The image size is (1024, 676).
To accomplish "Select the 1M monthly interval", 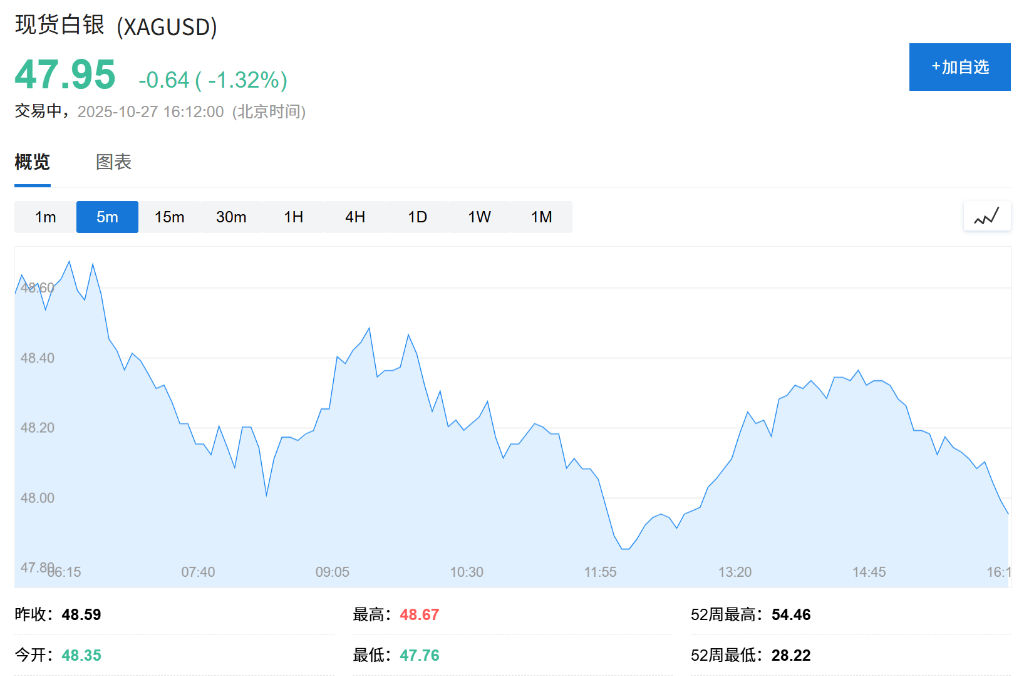I will pos(541,217).
